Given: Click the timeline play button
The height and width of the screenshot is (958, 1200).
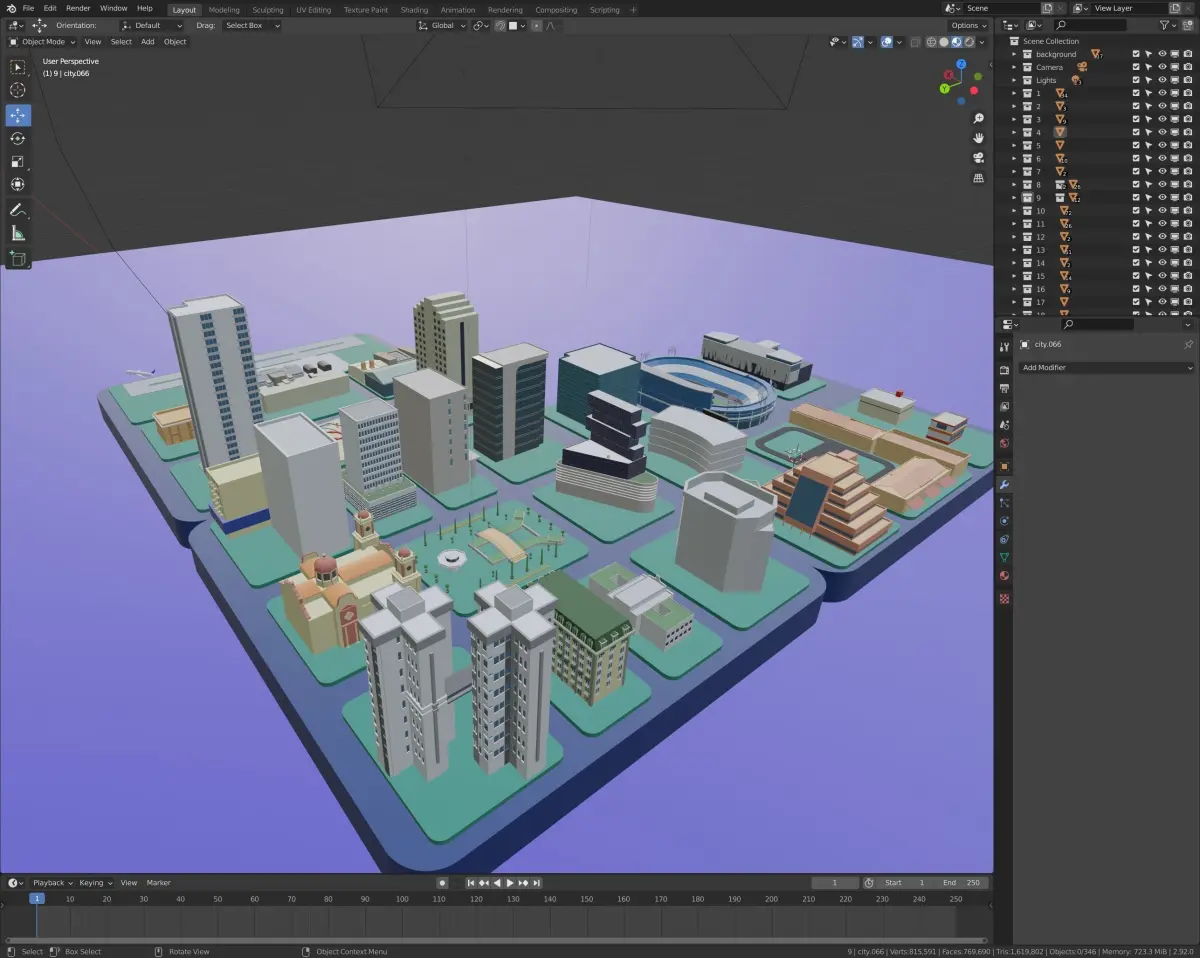Looking at the screenshot, I should tap(510, 883).
